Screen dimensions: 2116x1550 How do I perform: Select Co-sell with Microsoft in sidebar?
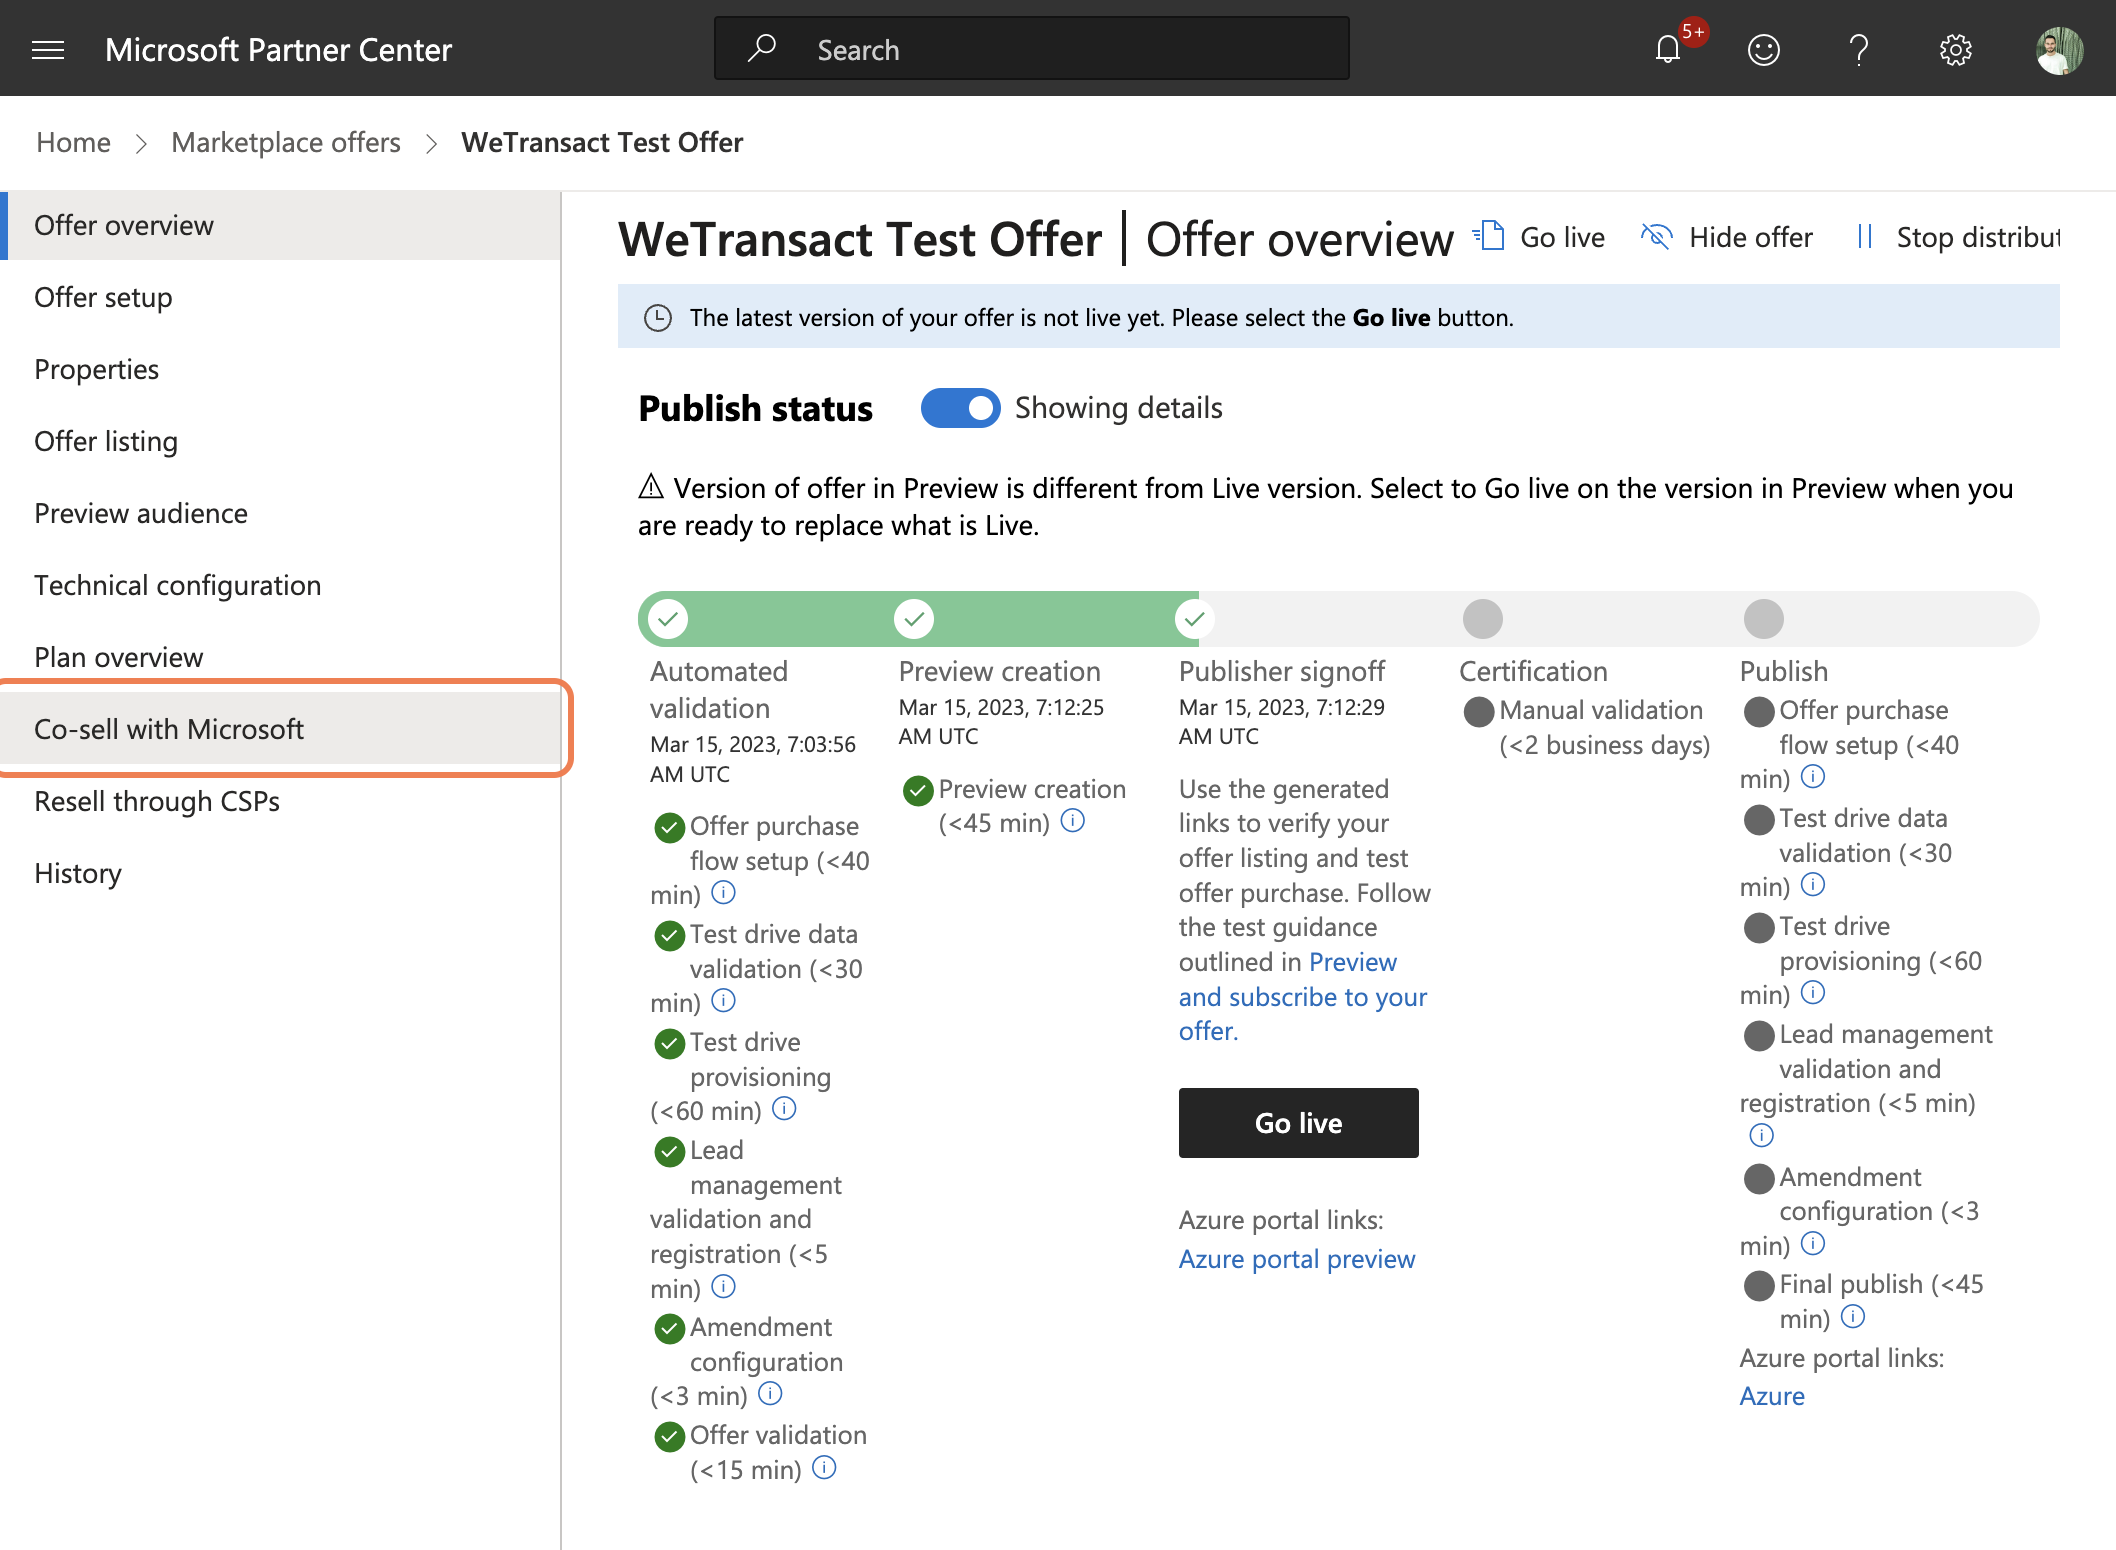284,728
